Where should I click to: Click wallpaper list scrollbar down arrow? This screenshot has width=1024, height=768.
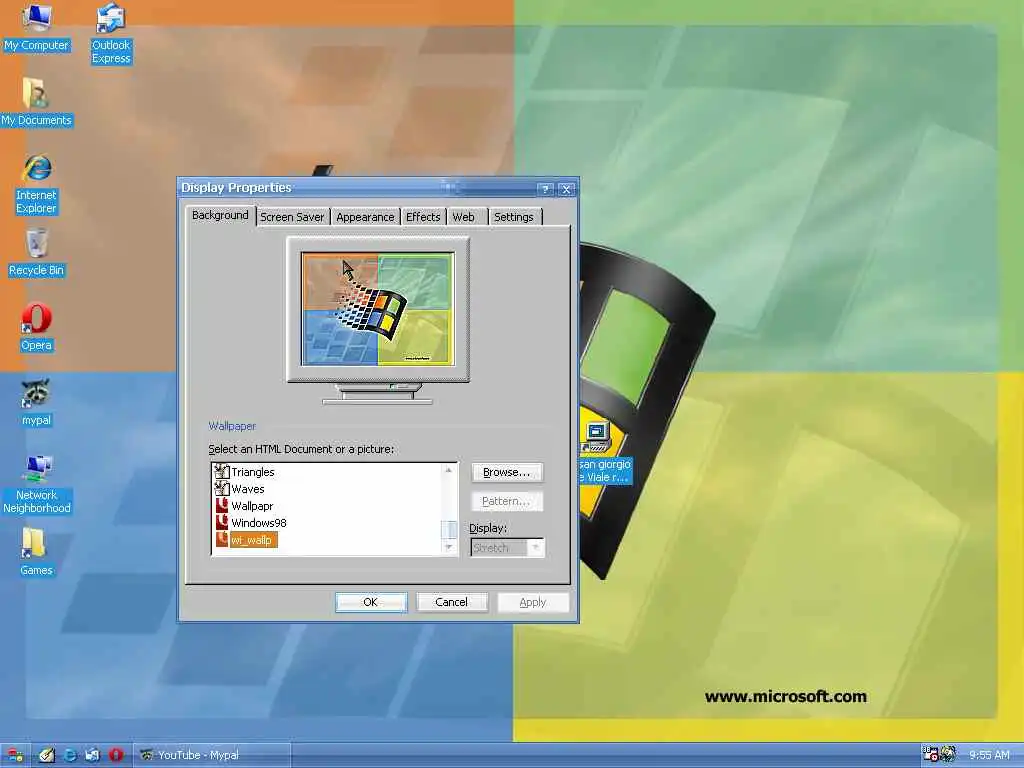[x=449, y=547]
